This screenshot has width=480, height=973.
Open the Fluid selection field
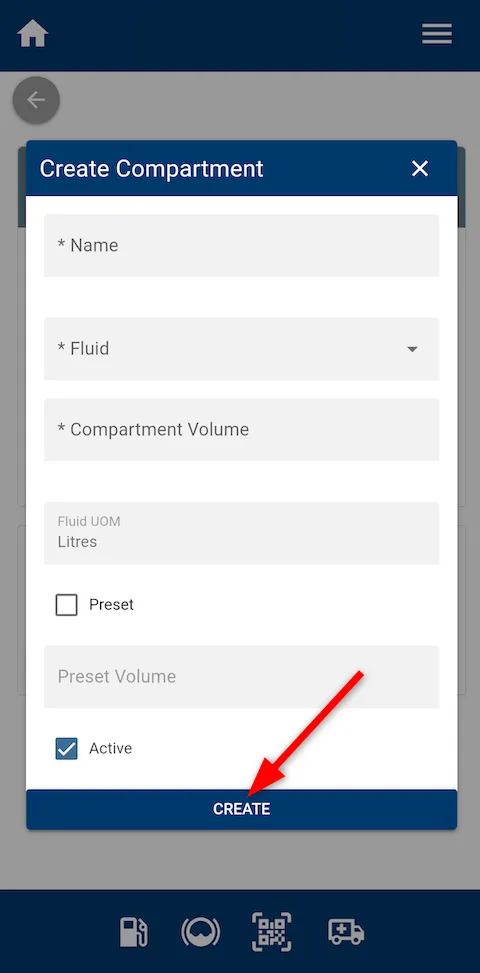[x=241, y=349]
